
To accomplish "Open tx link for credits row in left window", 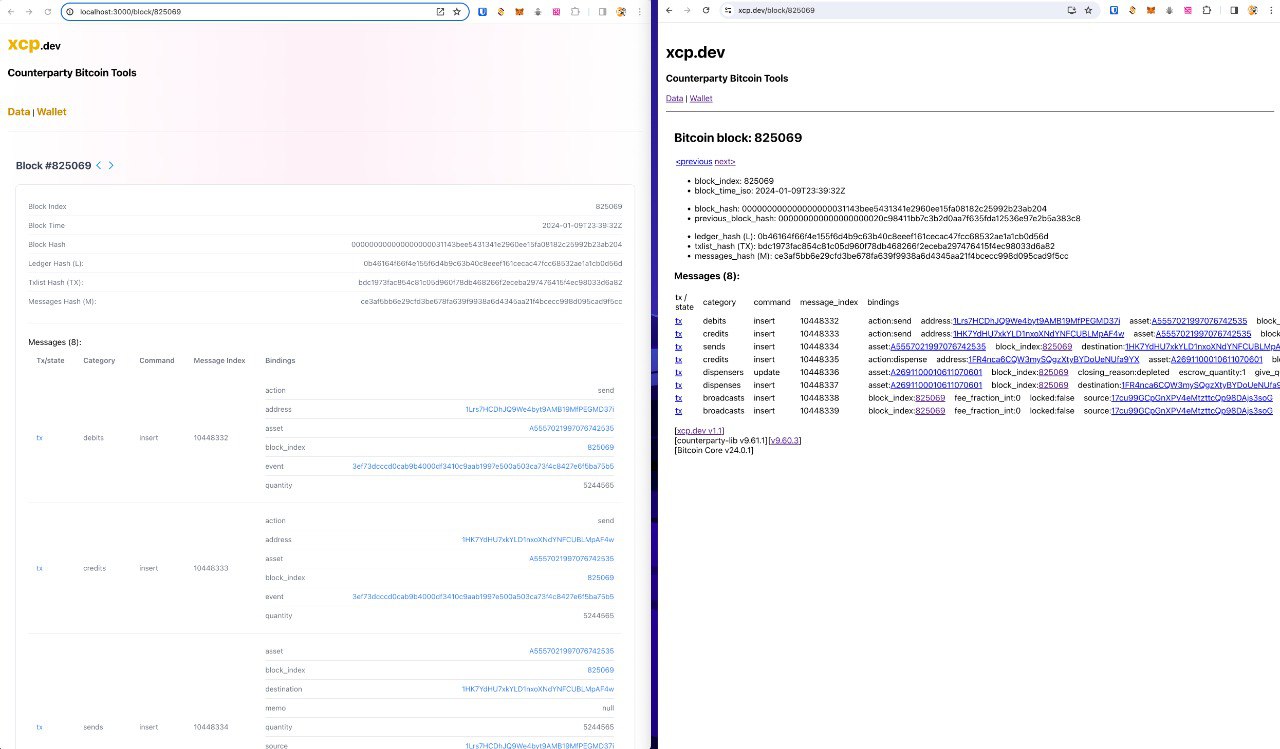I will pyautogui.click(x=40, y=568).
